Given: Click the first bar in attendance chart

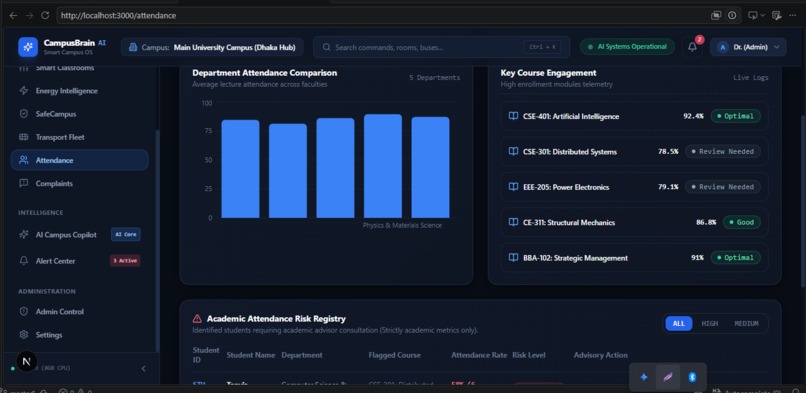Looking at the screenshot, I should tap(240, 169).
